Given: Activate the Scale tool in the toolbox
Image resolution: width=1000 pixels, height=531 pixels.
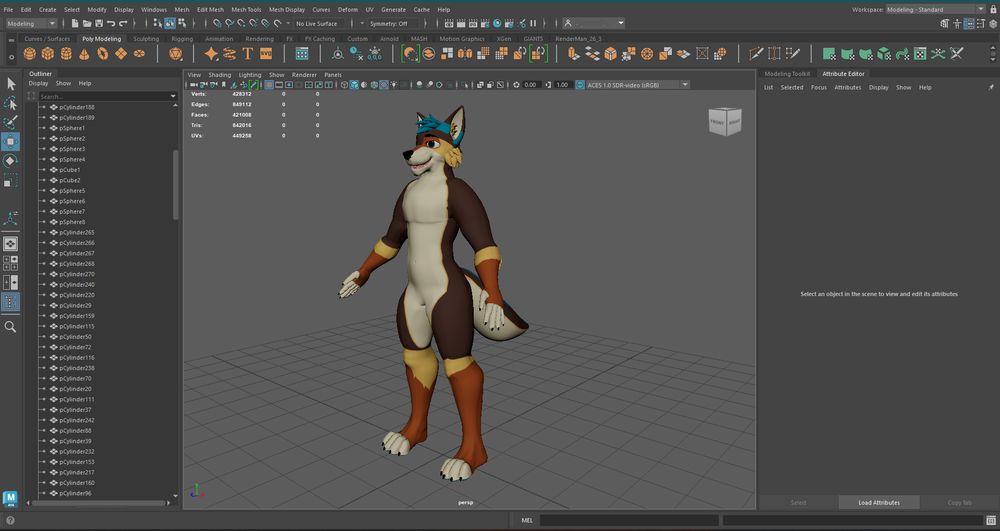Looking at the screenshot, I should click(11, 181).
